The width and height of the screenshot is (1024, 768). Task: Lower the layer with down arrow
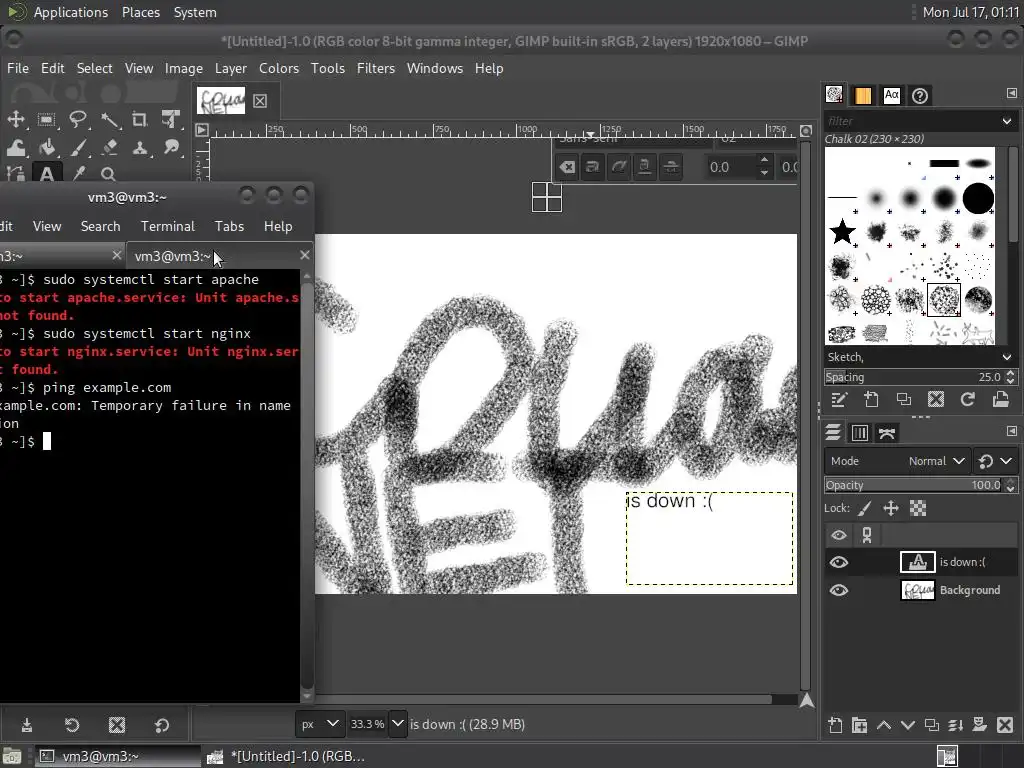[x=908, y=725]
